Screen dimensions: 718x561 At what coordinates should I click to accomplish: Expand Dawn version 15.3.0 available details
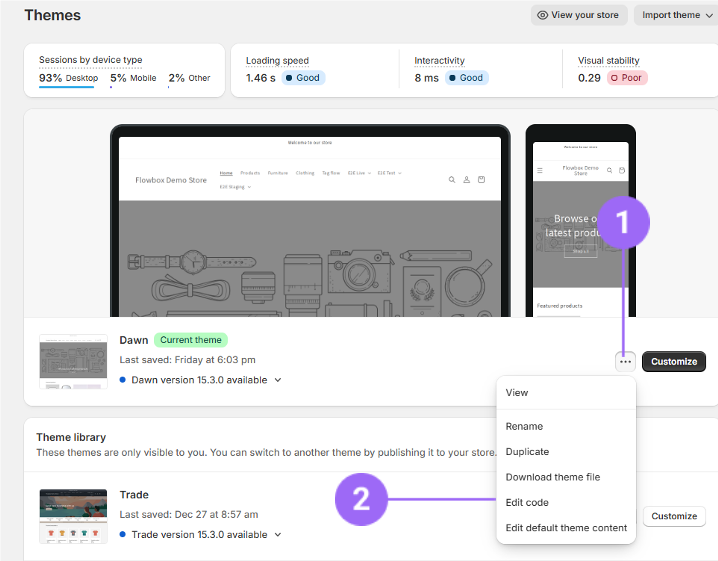tap(277, 380)
